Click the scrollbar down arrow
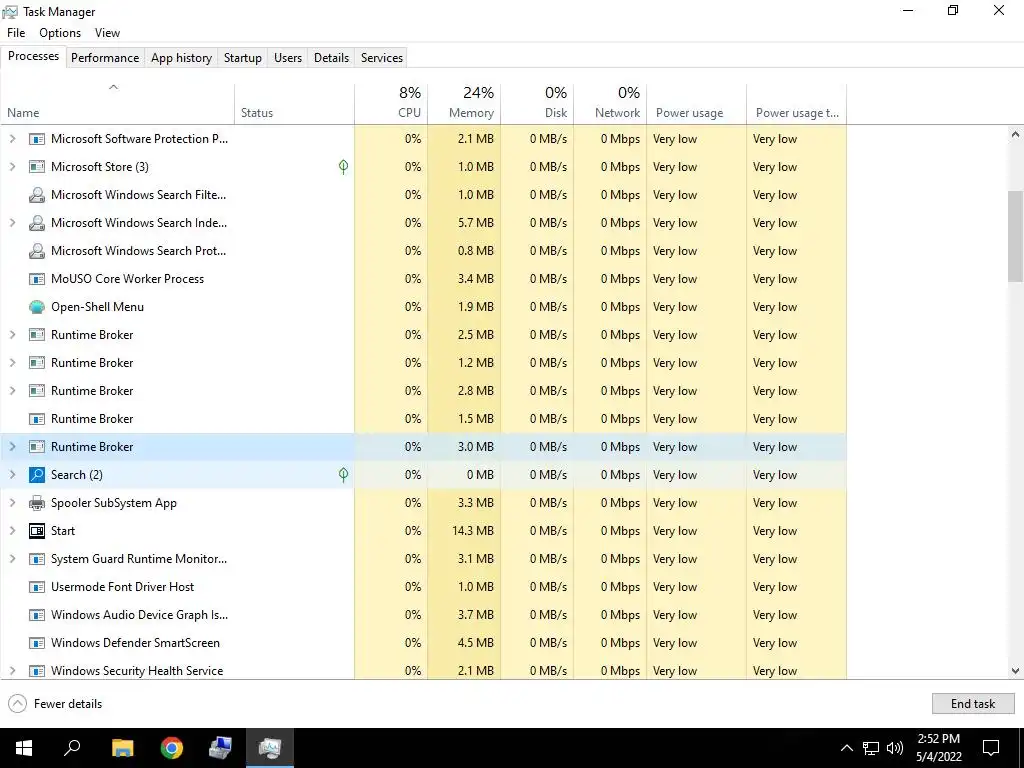Screen dimensions: 1024x768 click(1016, 671)
